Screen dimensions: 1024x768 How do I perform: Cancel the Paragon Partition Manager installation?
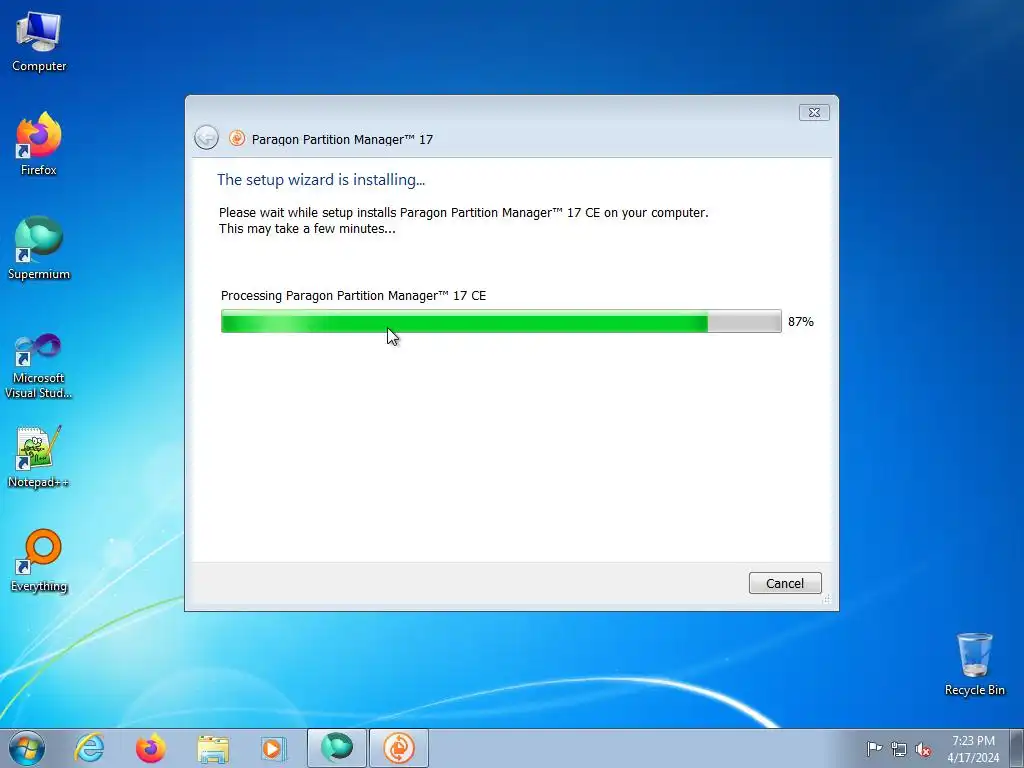pos(784,583)
